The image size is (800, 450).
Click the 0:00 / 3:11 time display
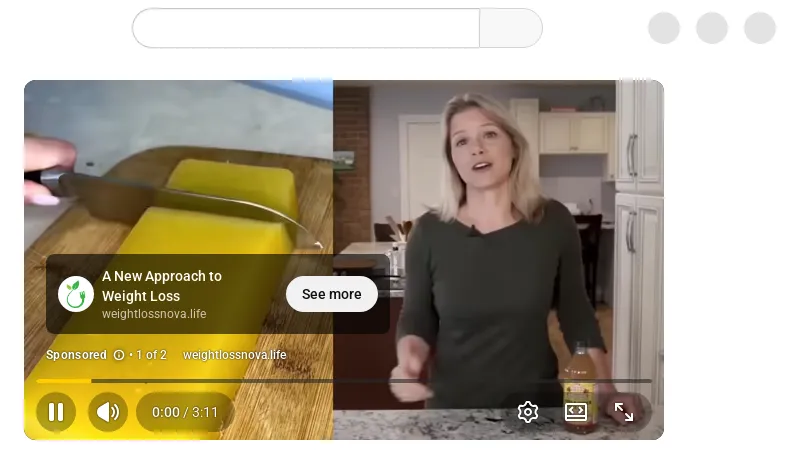point(185,412)
